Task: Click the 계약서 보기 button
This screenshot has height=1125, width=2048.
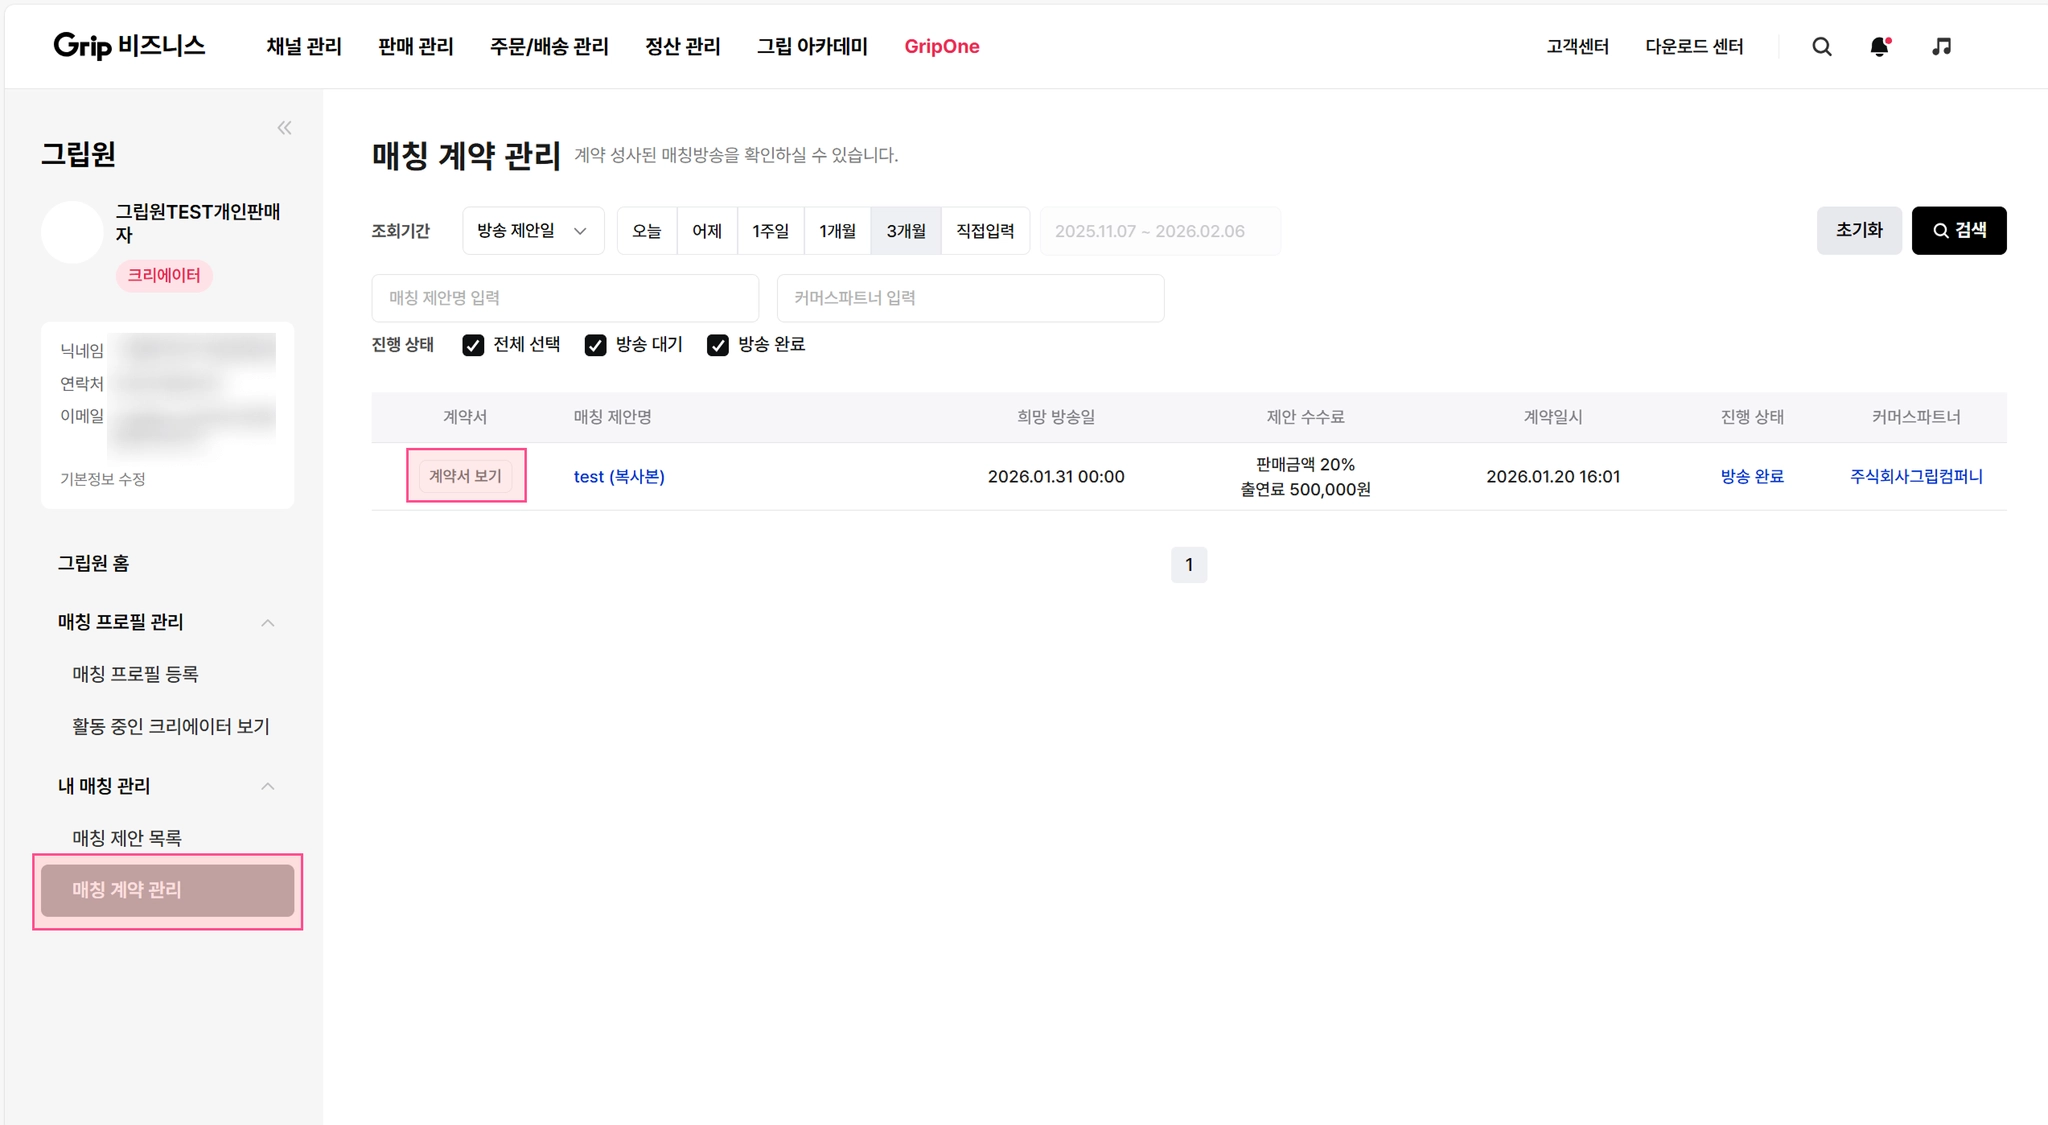Action: (x=465, y=476)
